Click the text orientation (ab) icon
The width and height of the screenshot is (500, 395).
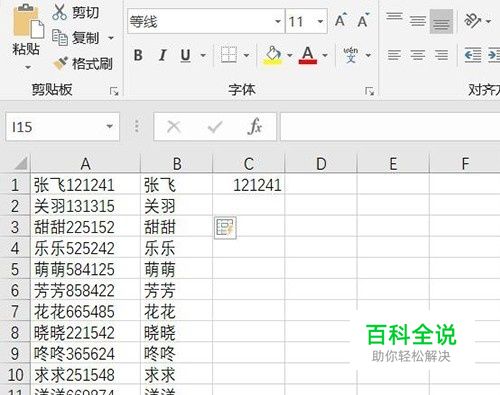pyautogui.click(x=472, y=21)
